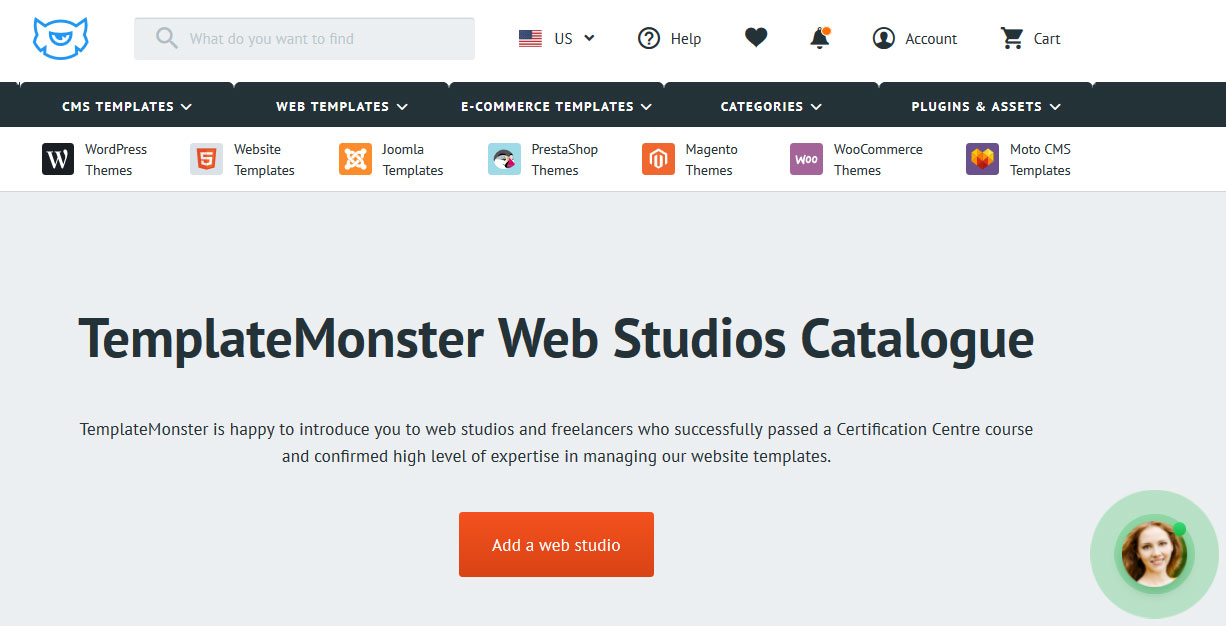Click the PrestaShop logo icon
Image resolution: width=1226 pixels, height=626 pixels.
click(504, 159)
